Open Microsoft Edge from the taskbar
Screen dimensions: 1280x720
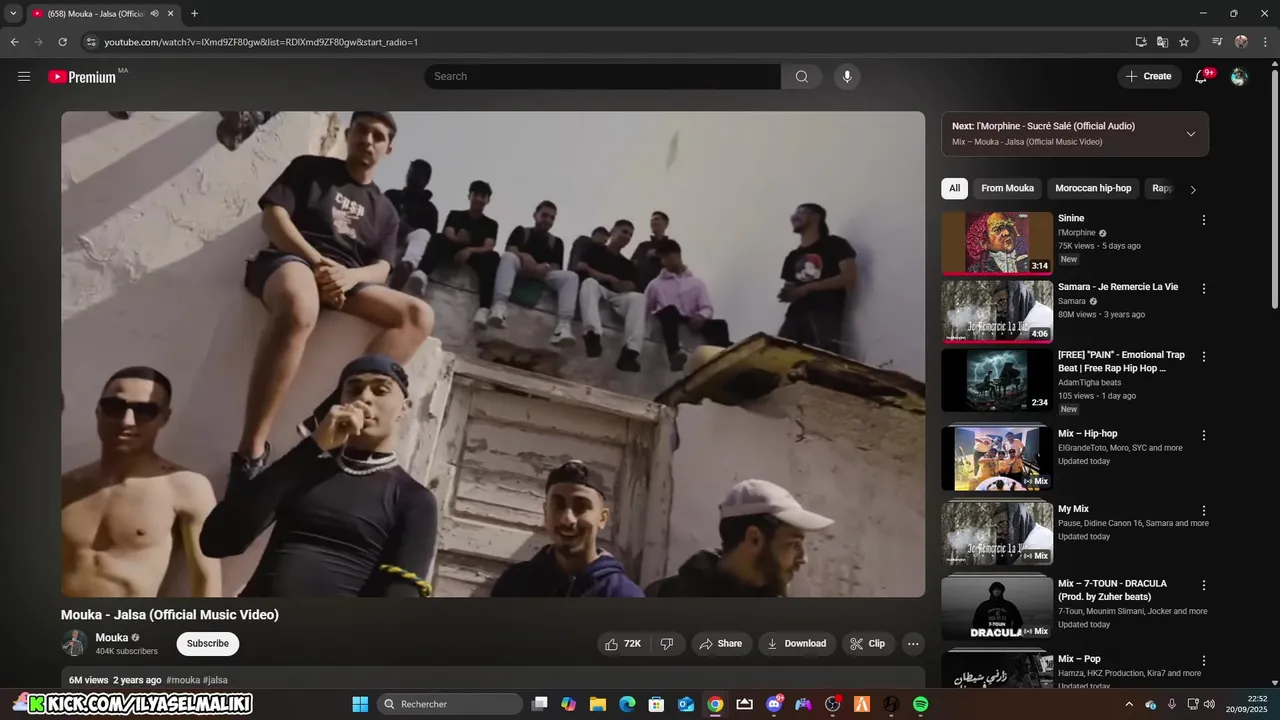point(627,704)
